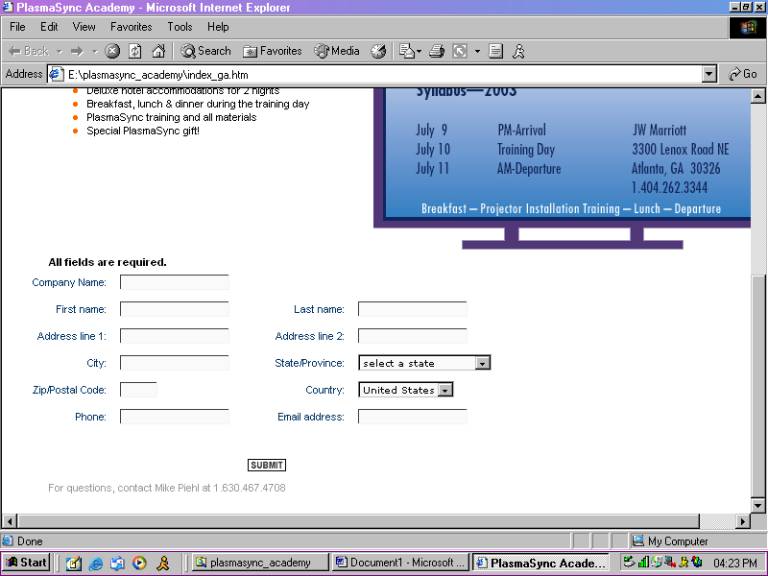
Task: Click the horizontal scrollbar left arrow
Action: pos(9,521)
